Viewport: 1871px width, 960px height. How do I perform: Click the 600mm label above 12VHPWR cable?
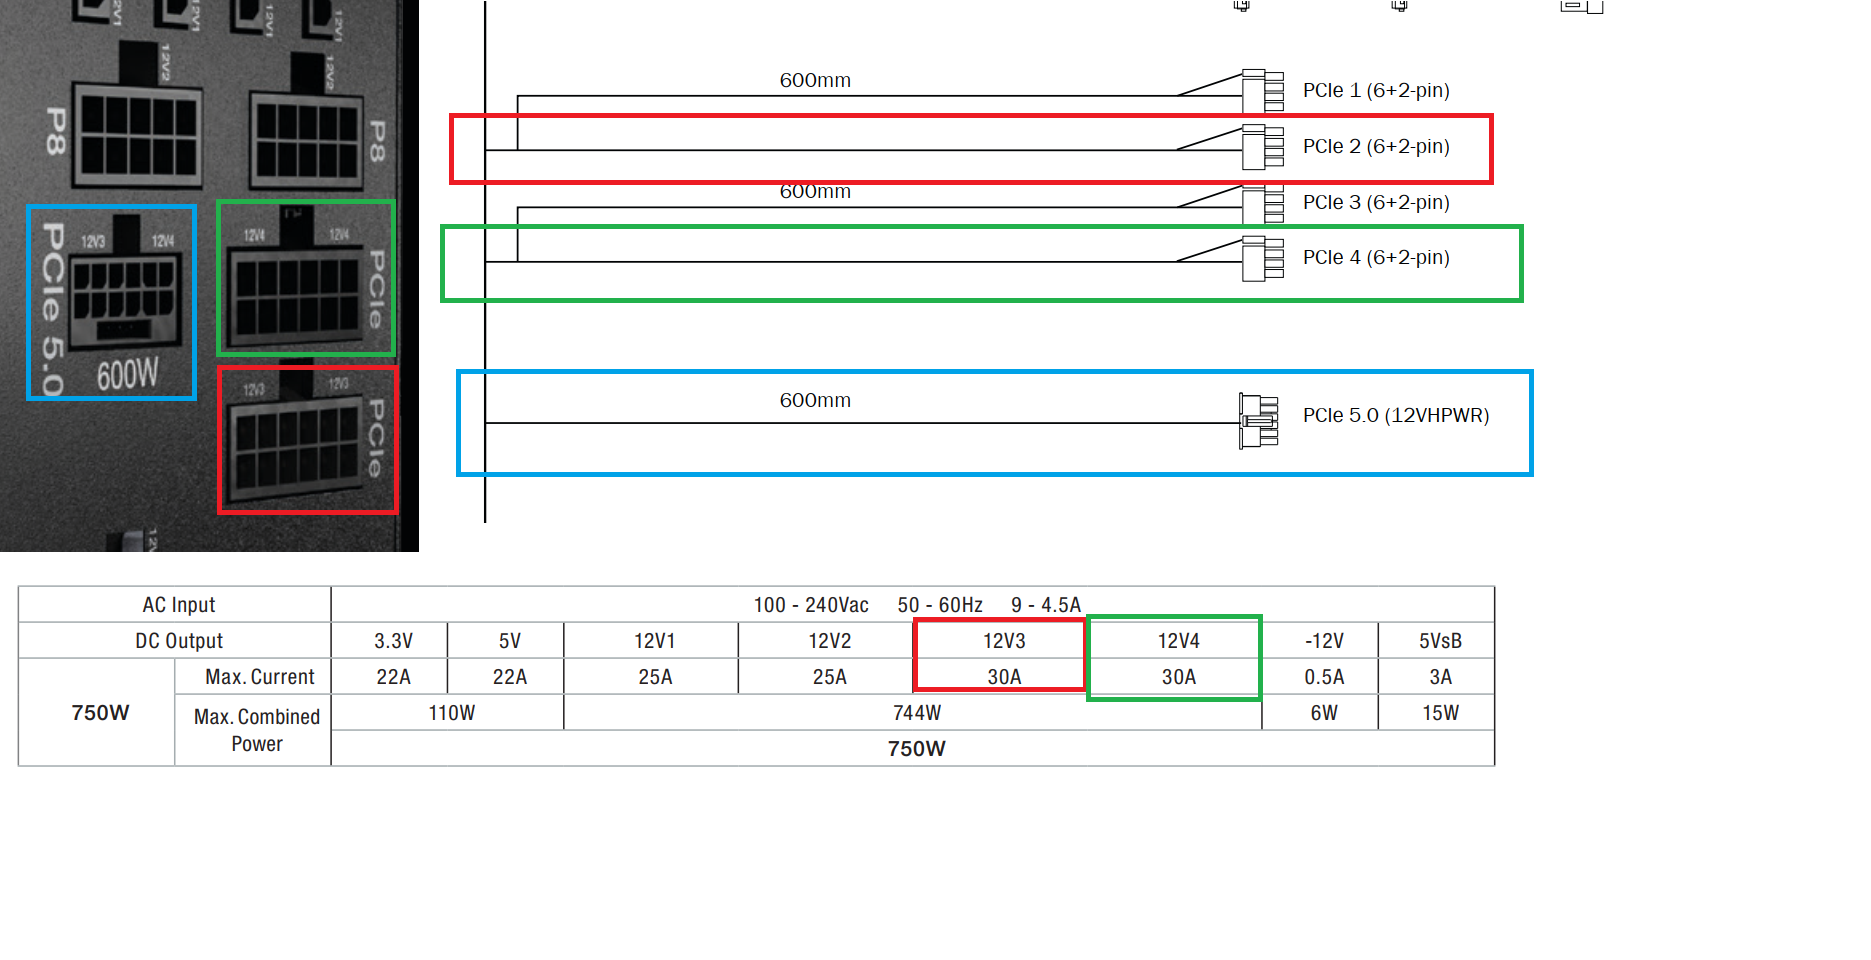(x=815, y=400)
